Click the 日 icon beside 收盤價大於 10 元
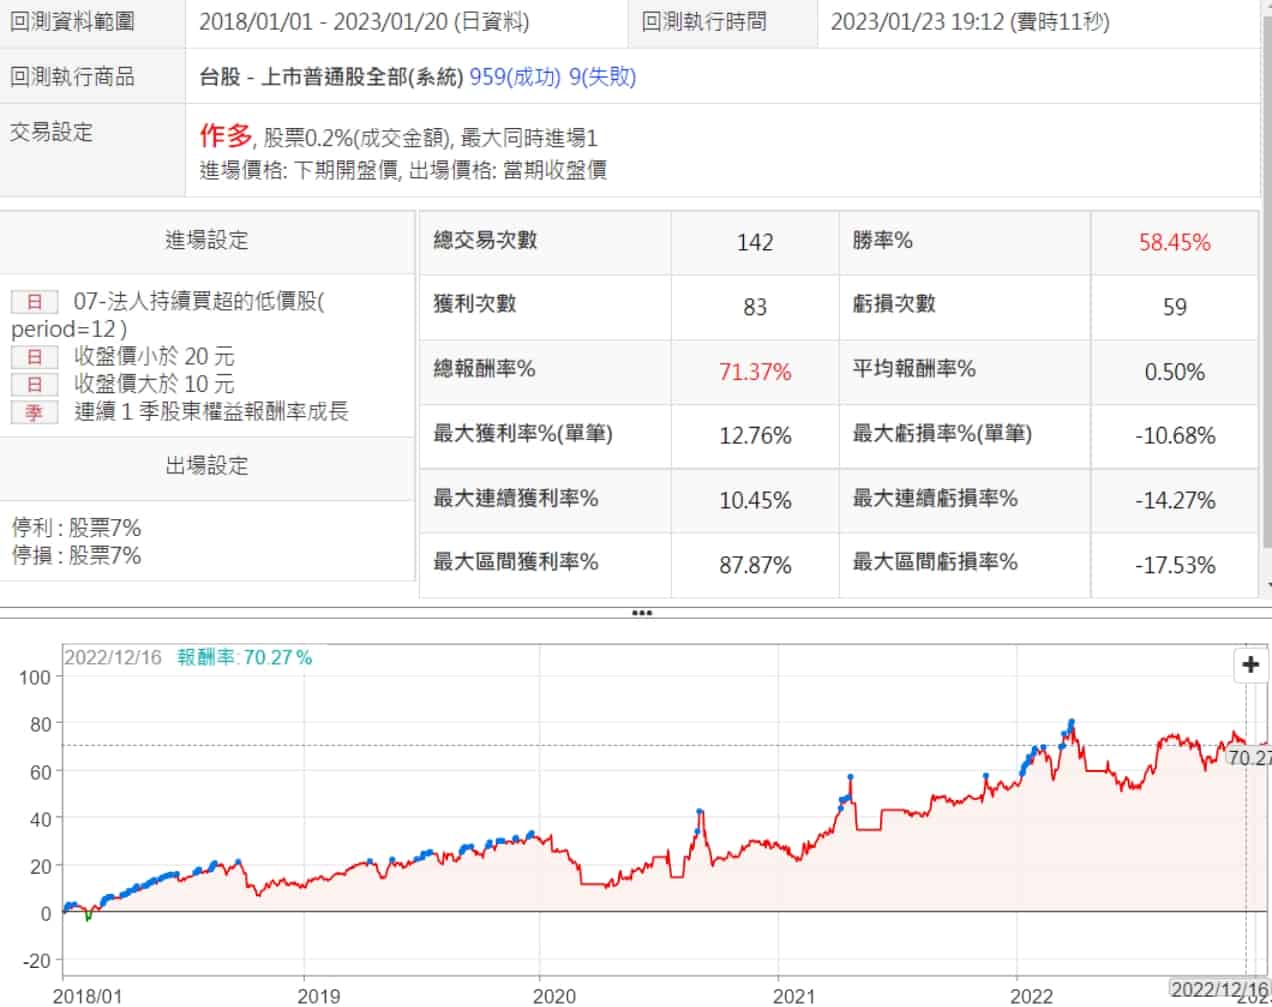Viewport: 1272px width, 1007px height. tap(34, 384)
